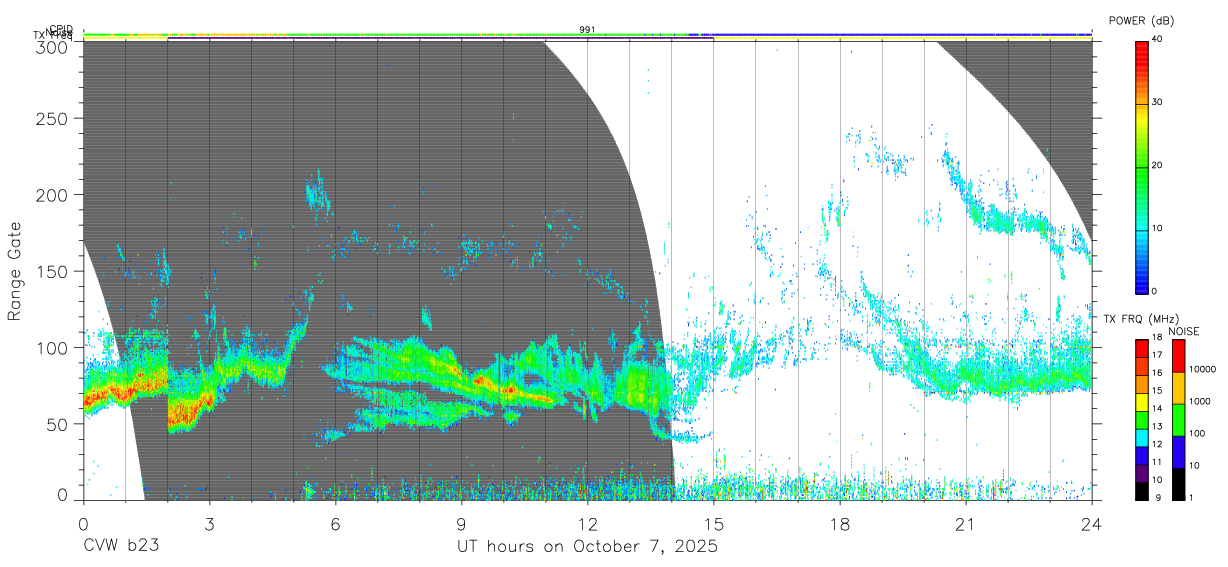
Task: Click the 21 tick on UT hours axis
Action: click(966, 524)
